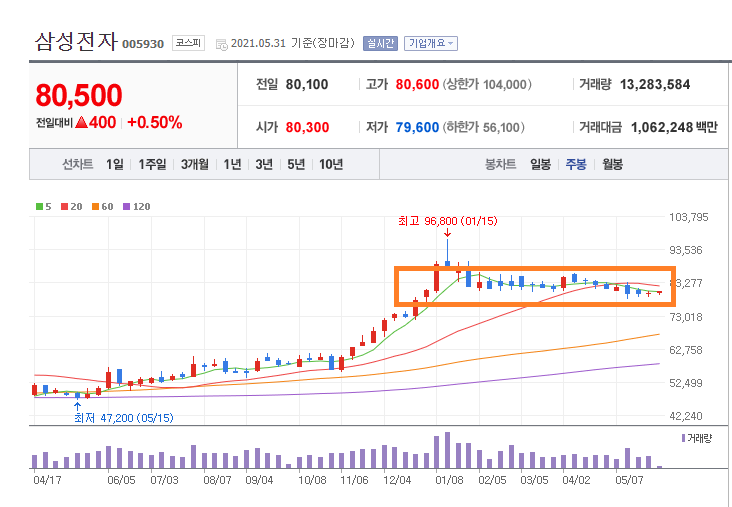Click the current price 80,500
The width and height of the screenshot is (732, 507).
click(x=79, y=95)
